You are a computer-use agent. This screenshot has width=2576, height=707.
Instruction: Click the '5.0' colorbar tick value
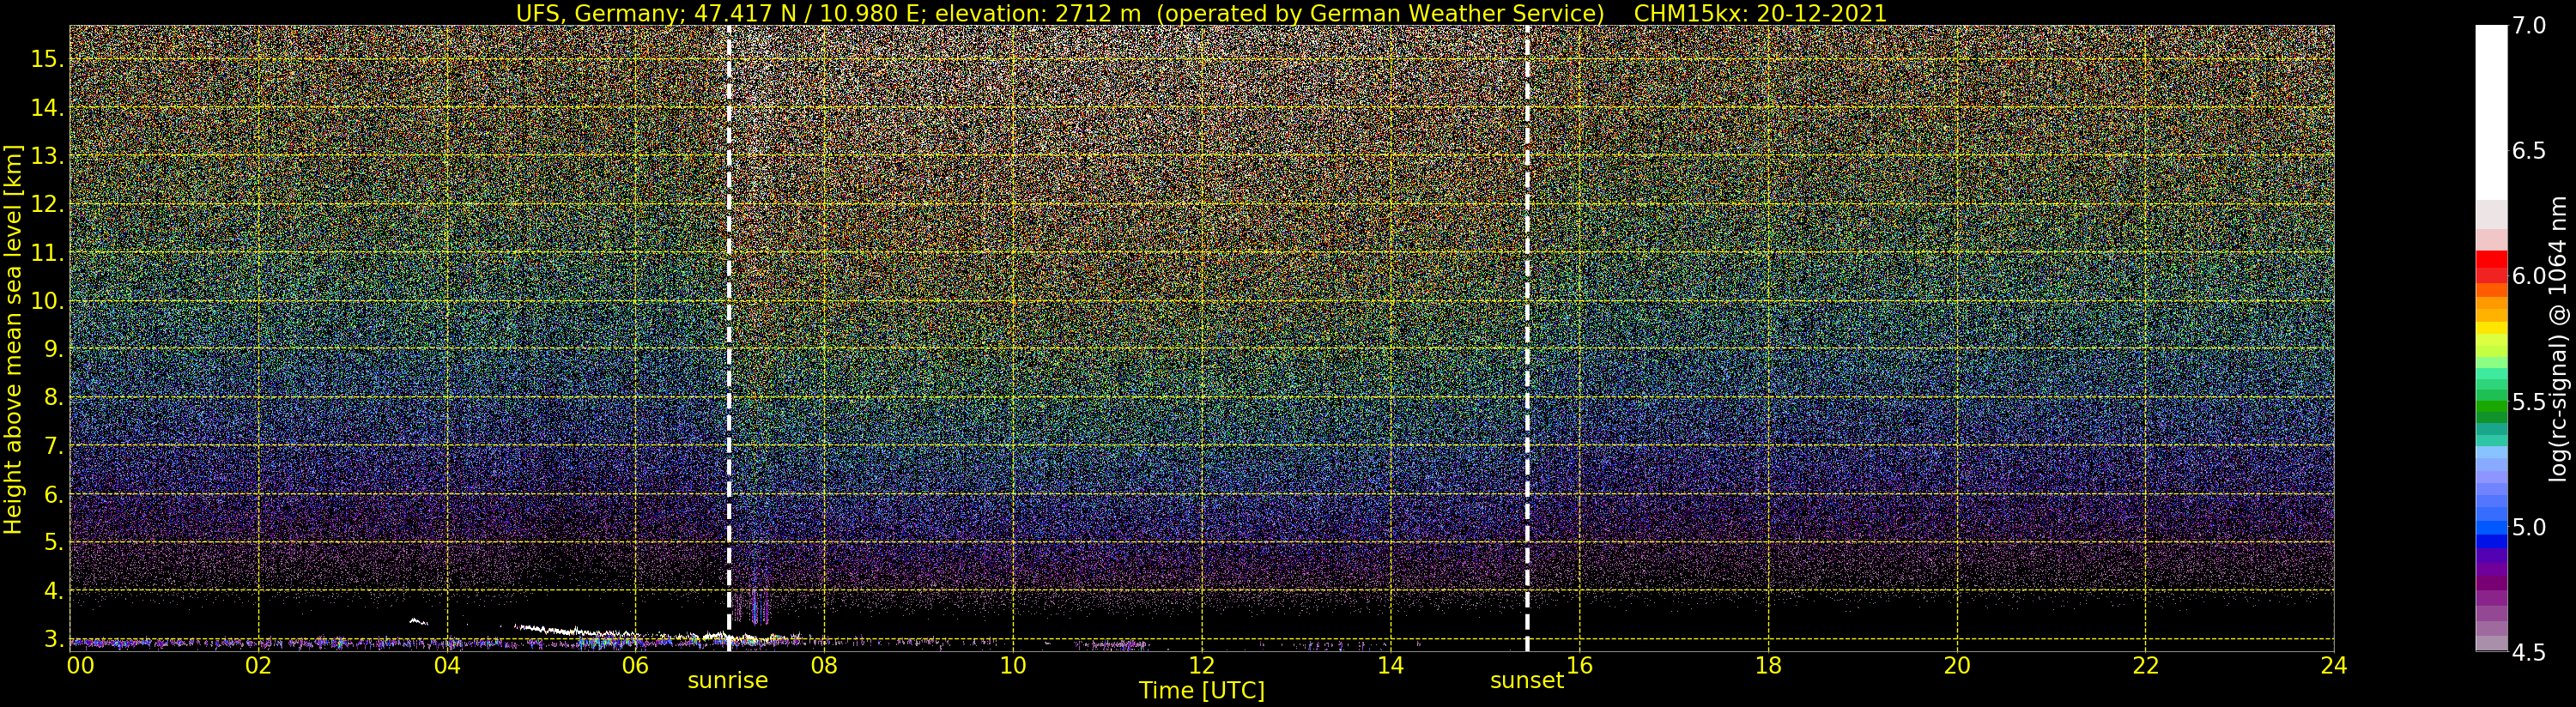pyautogui.click(x=2529, y=527)
